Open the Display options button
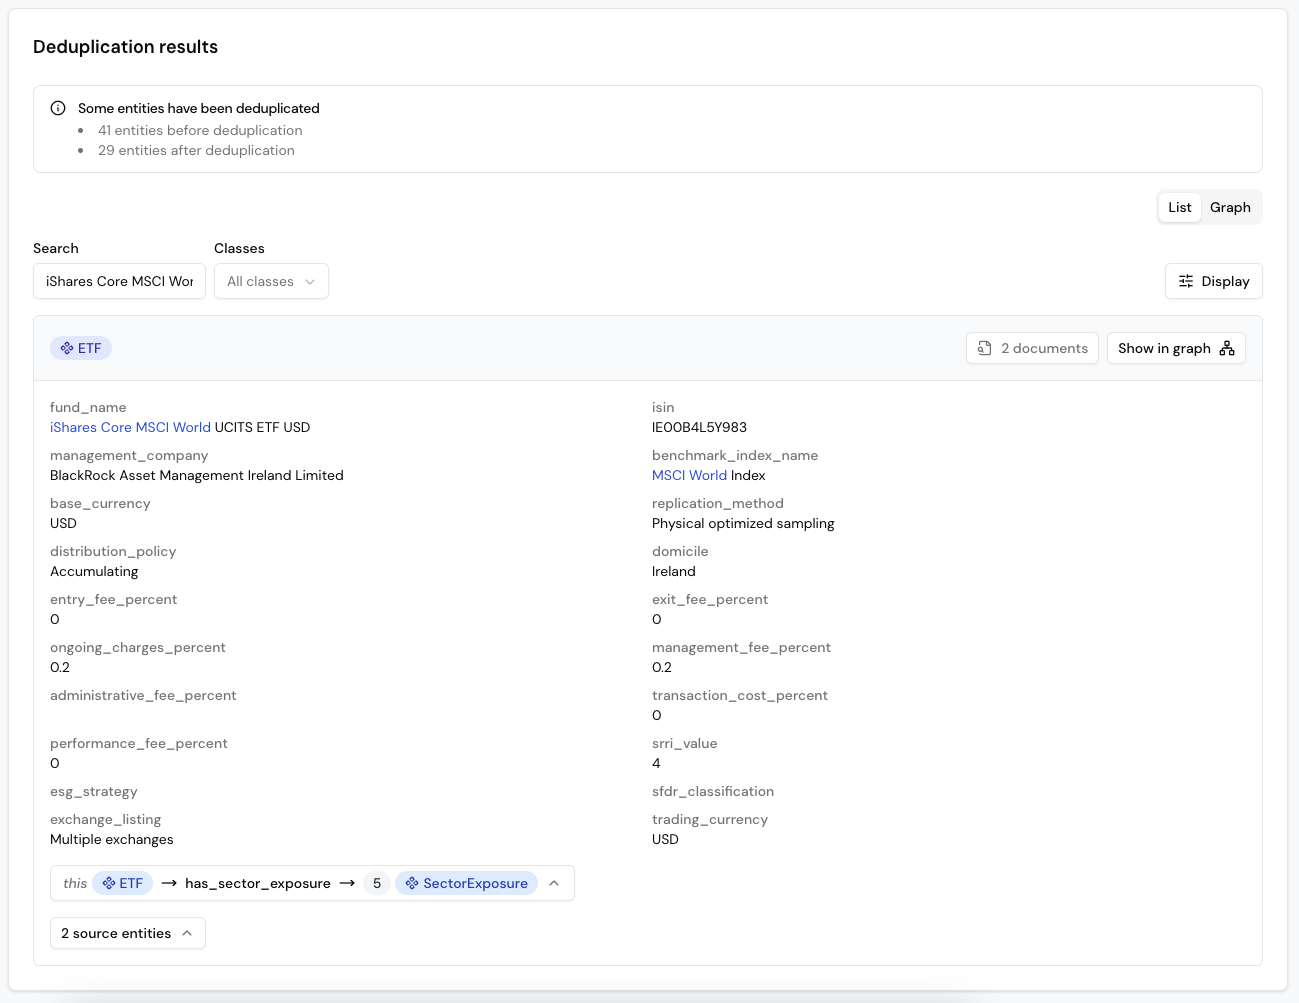1299x1003 pixels. (x=1213, y=281)
